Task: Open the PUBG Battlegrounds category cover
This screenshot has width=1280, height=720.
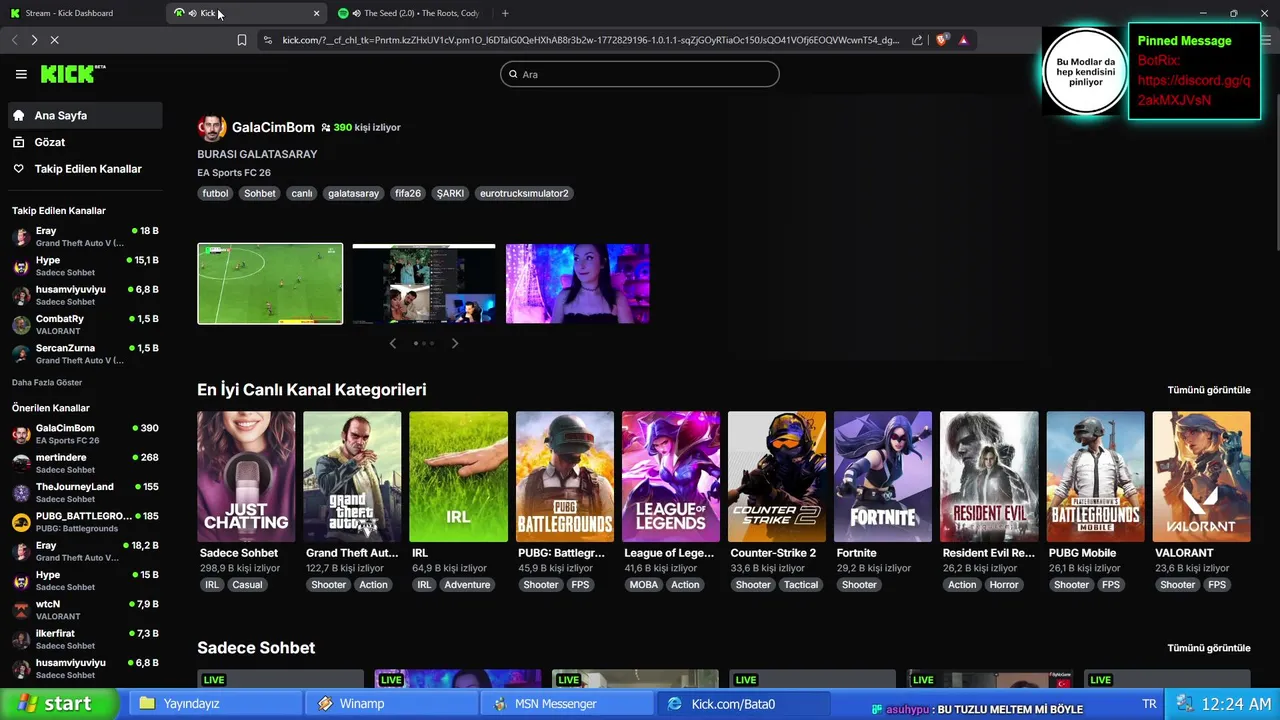Action: click(x=565, y=477)
